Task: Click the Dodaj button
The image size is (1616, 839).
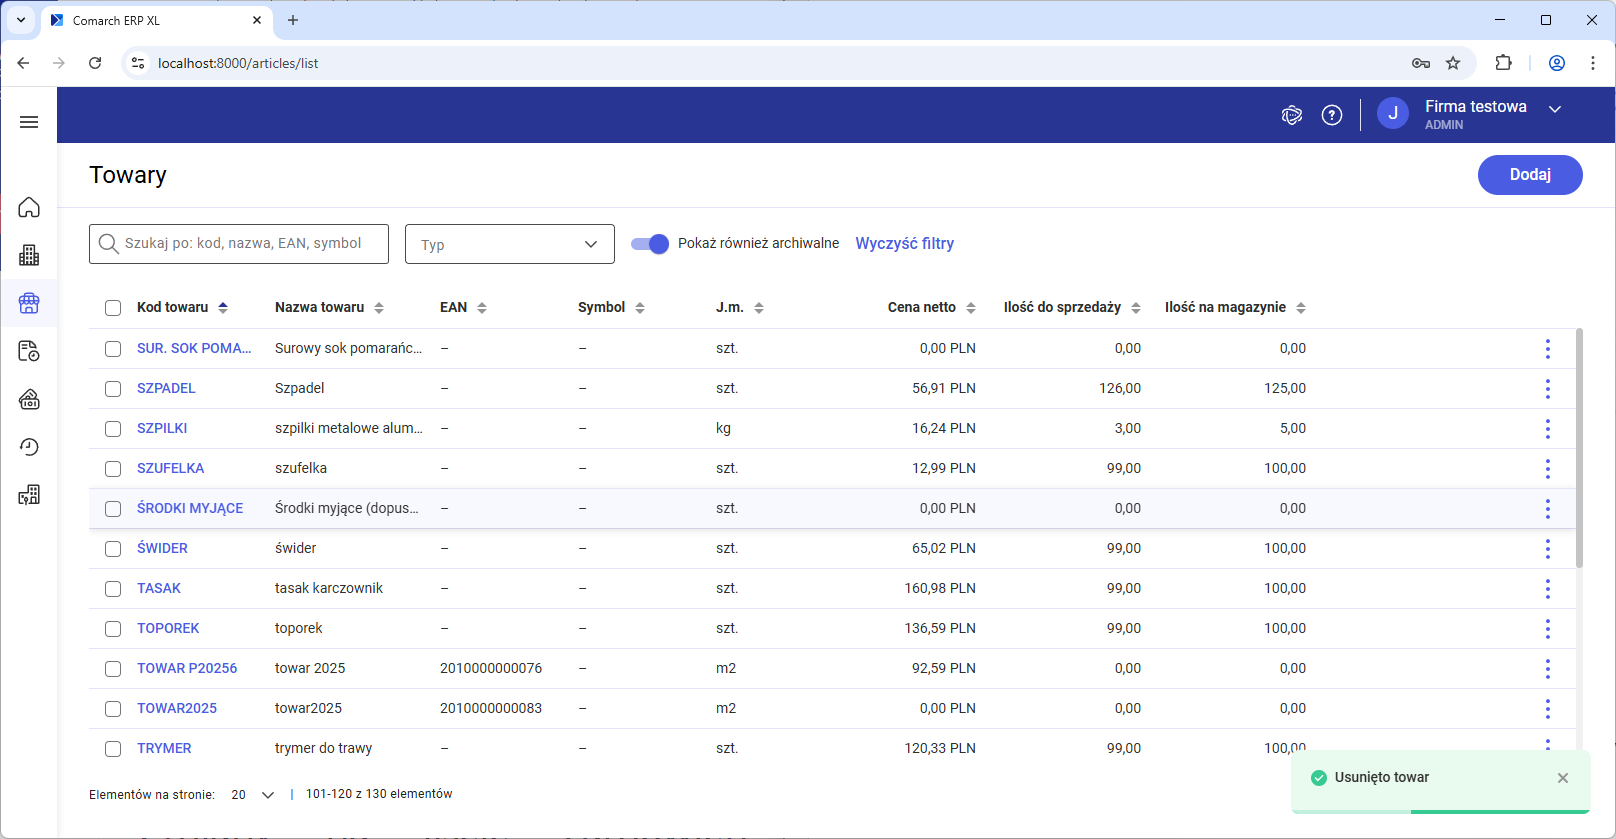Action: (x=1529, y=175)
